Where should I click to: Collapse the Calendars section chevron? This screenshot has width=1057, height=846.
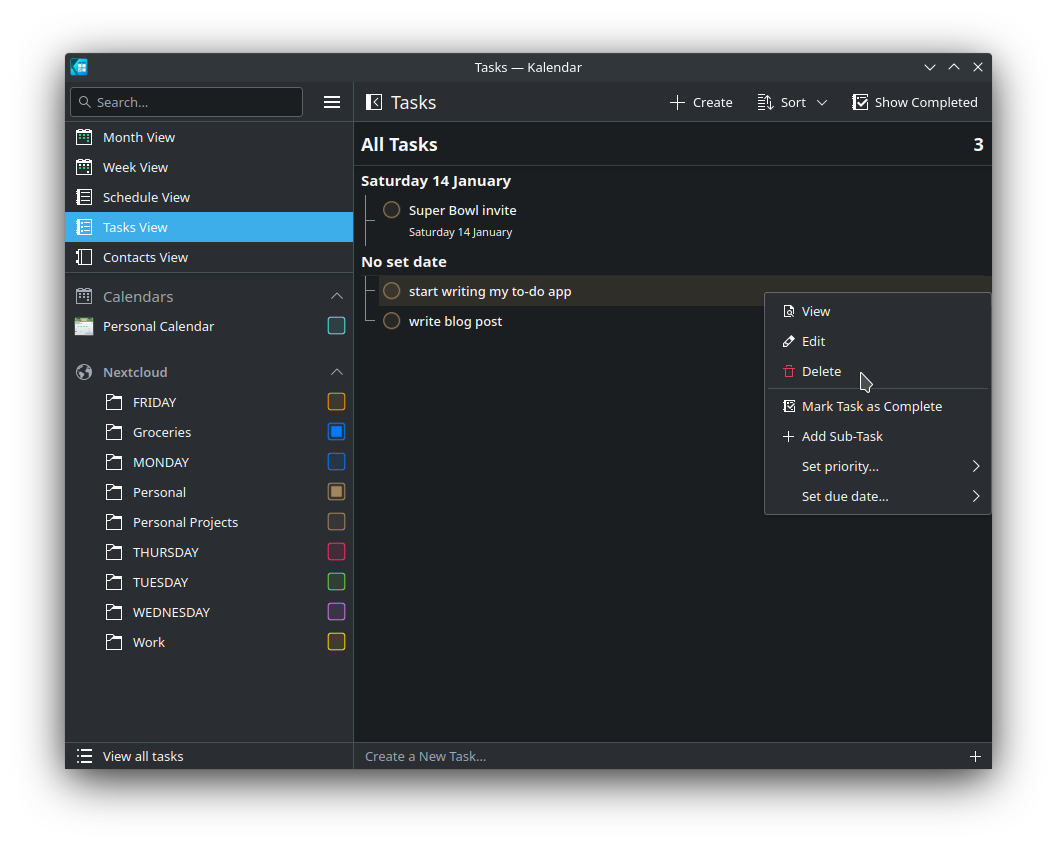pos(336,296)
